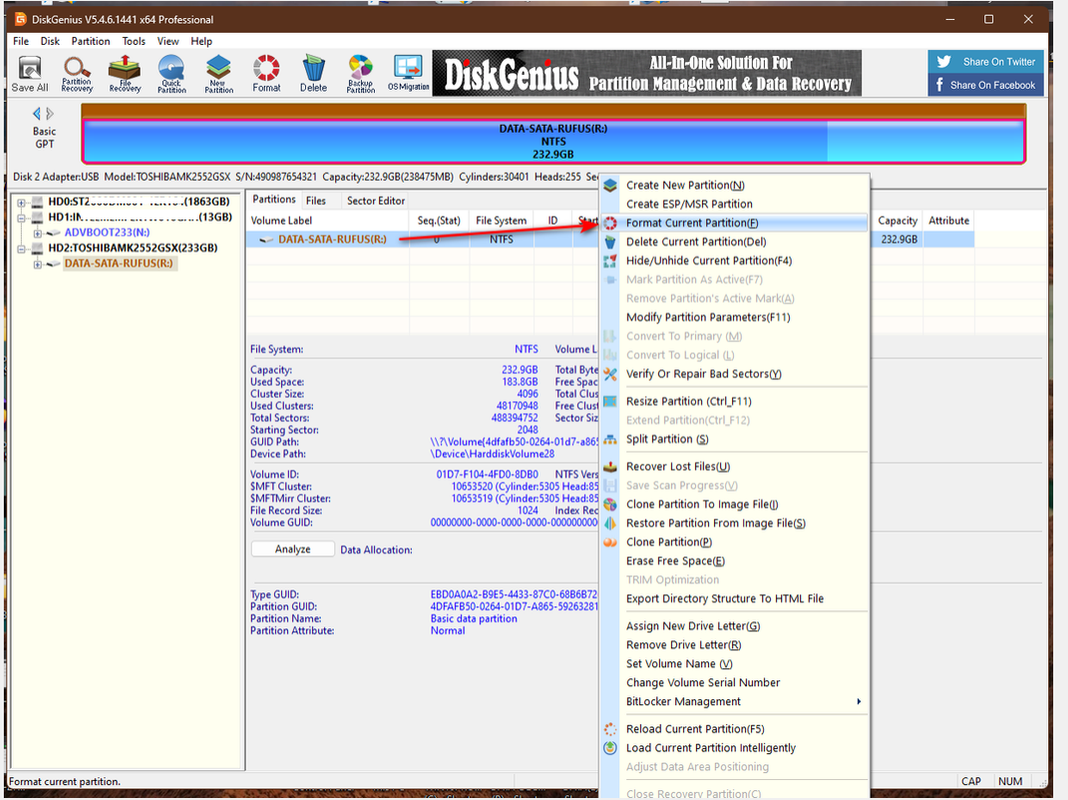The image size is (1068, 800).
Task: Click Share On Facebook button
Action: click(986, 84)
